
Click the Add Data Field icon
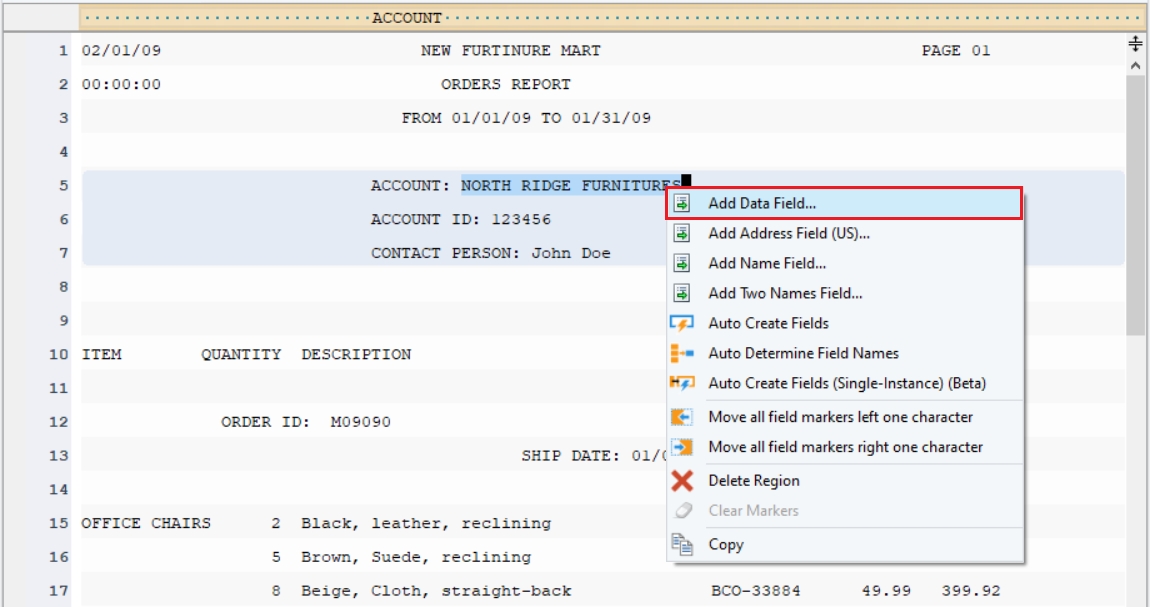682,203
